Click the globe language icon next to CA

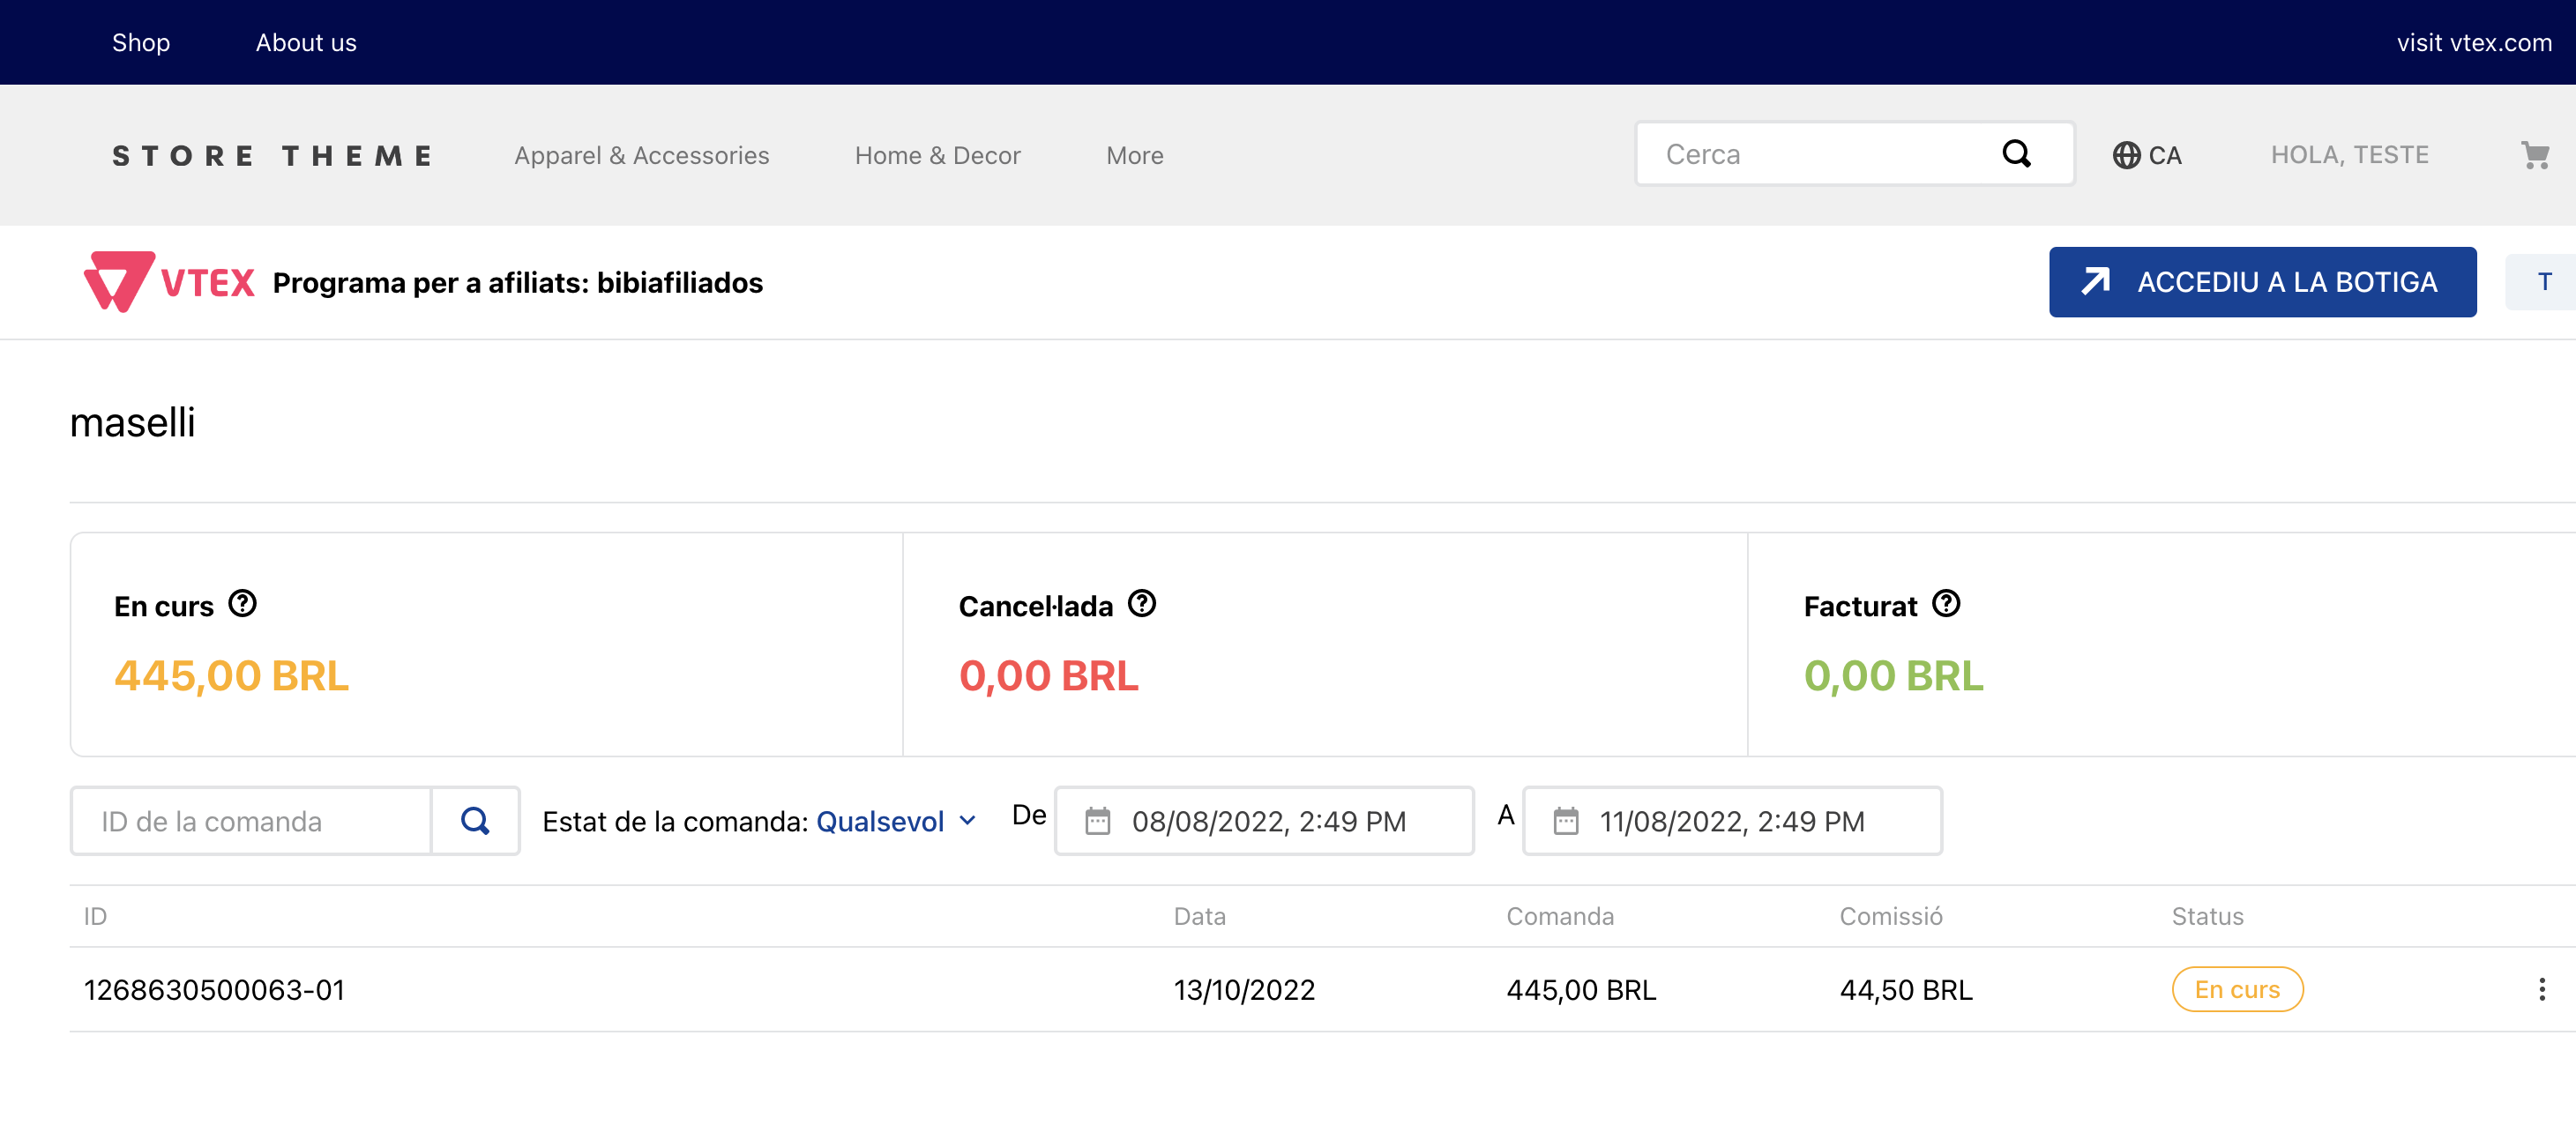tap(2126, 155)
